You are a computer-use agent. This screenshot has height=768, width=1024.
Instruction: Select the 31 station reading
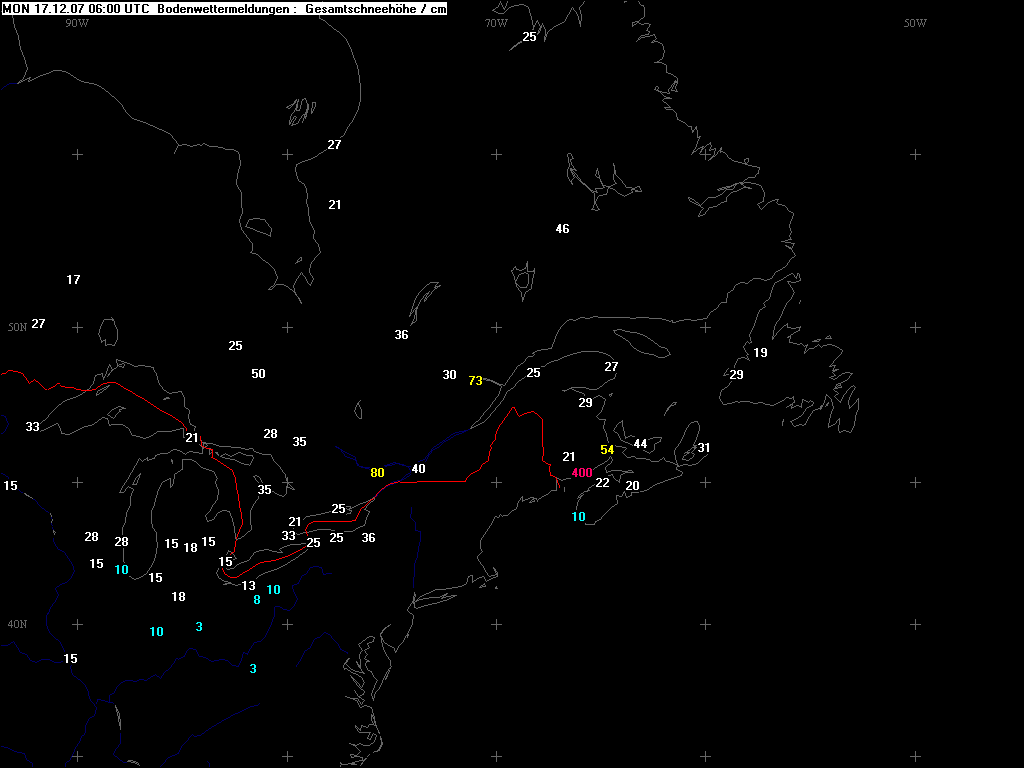[x=703, y=448]
